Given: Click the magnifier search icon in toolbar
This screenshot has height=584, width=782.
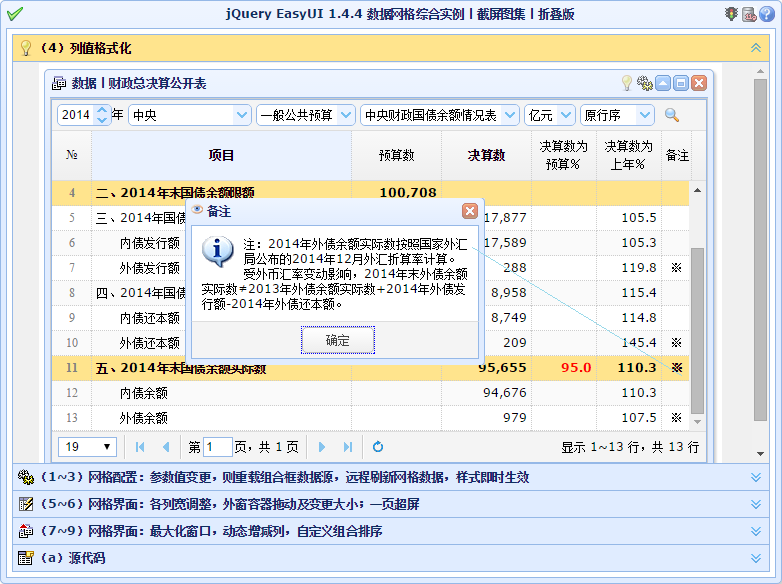Looking at the screenshot, I should [672, 115].
